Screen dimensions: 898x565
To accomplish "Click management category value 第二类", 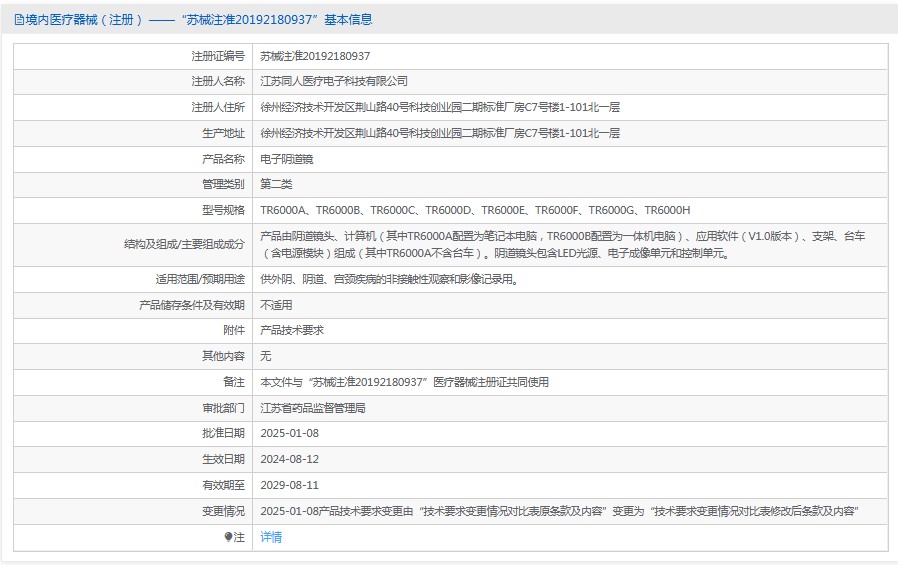I will [x=276, y=184].
